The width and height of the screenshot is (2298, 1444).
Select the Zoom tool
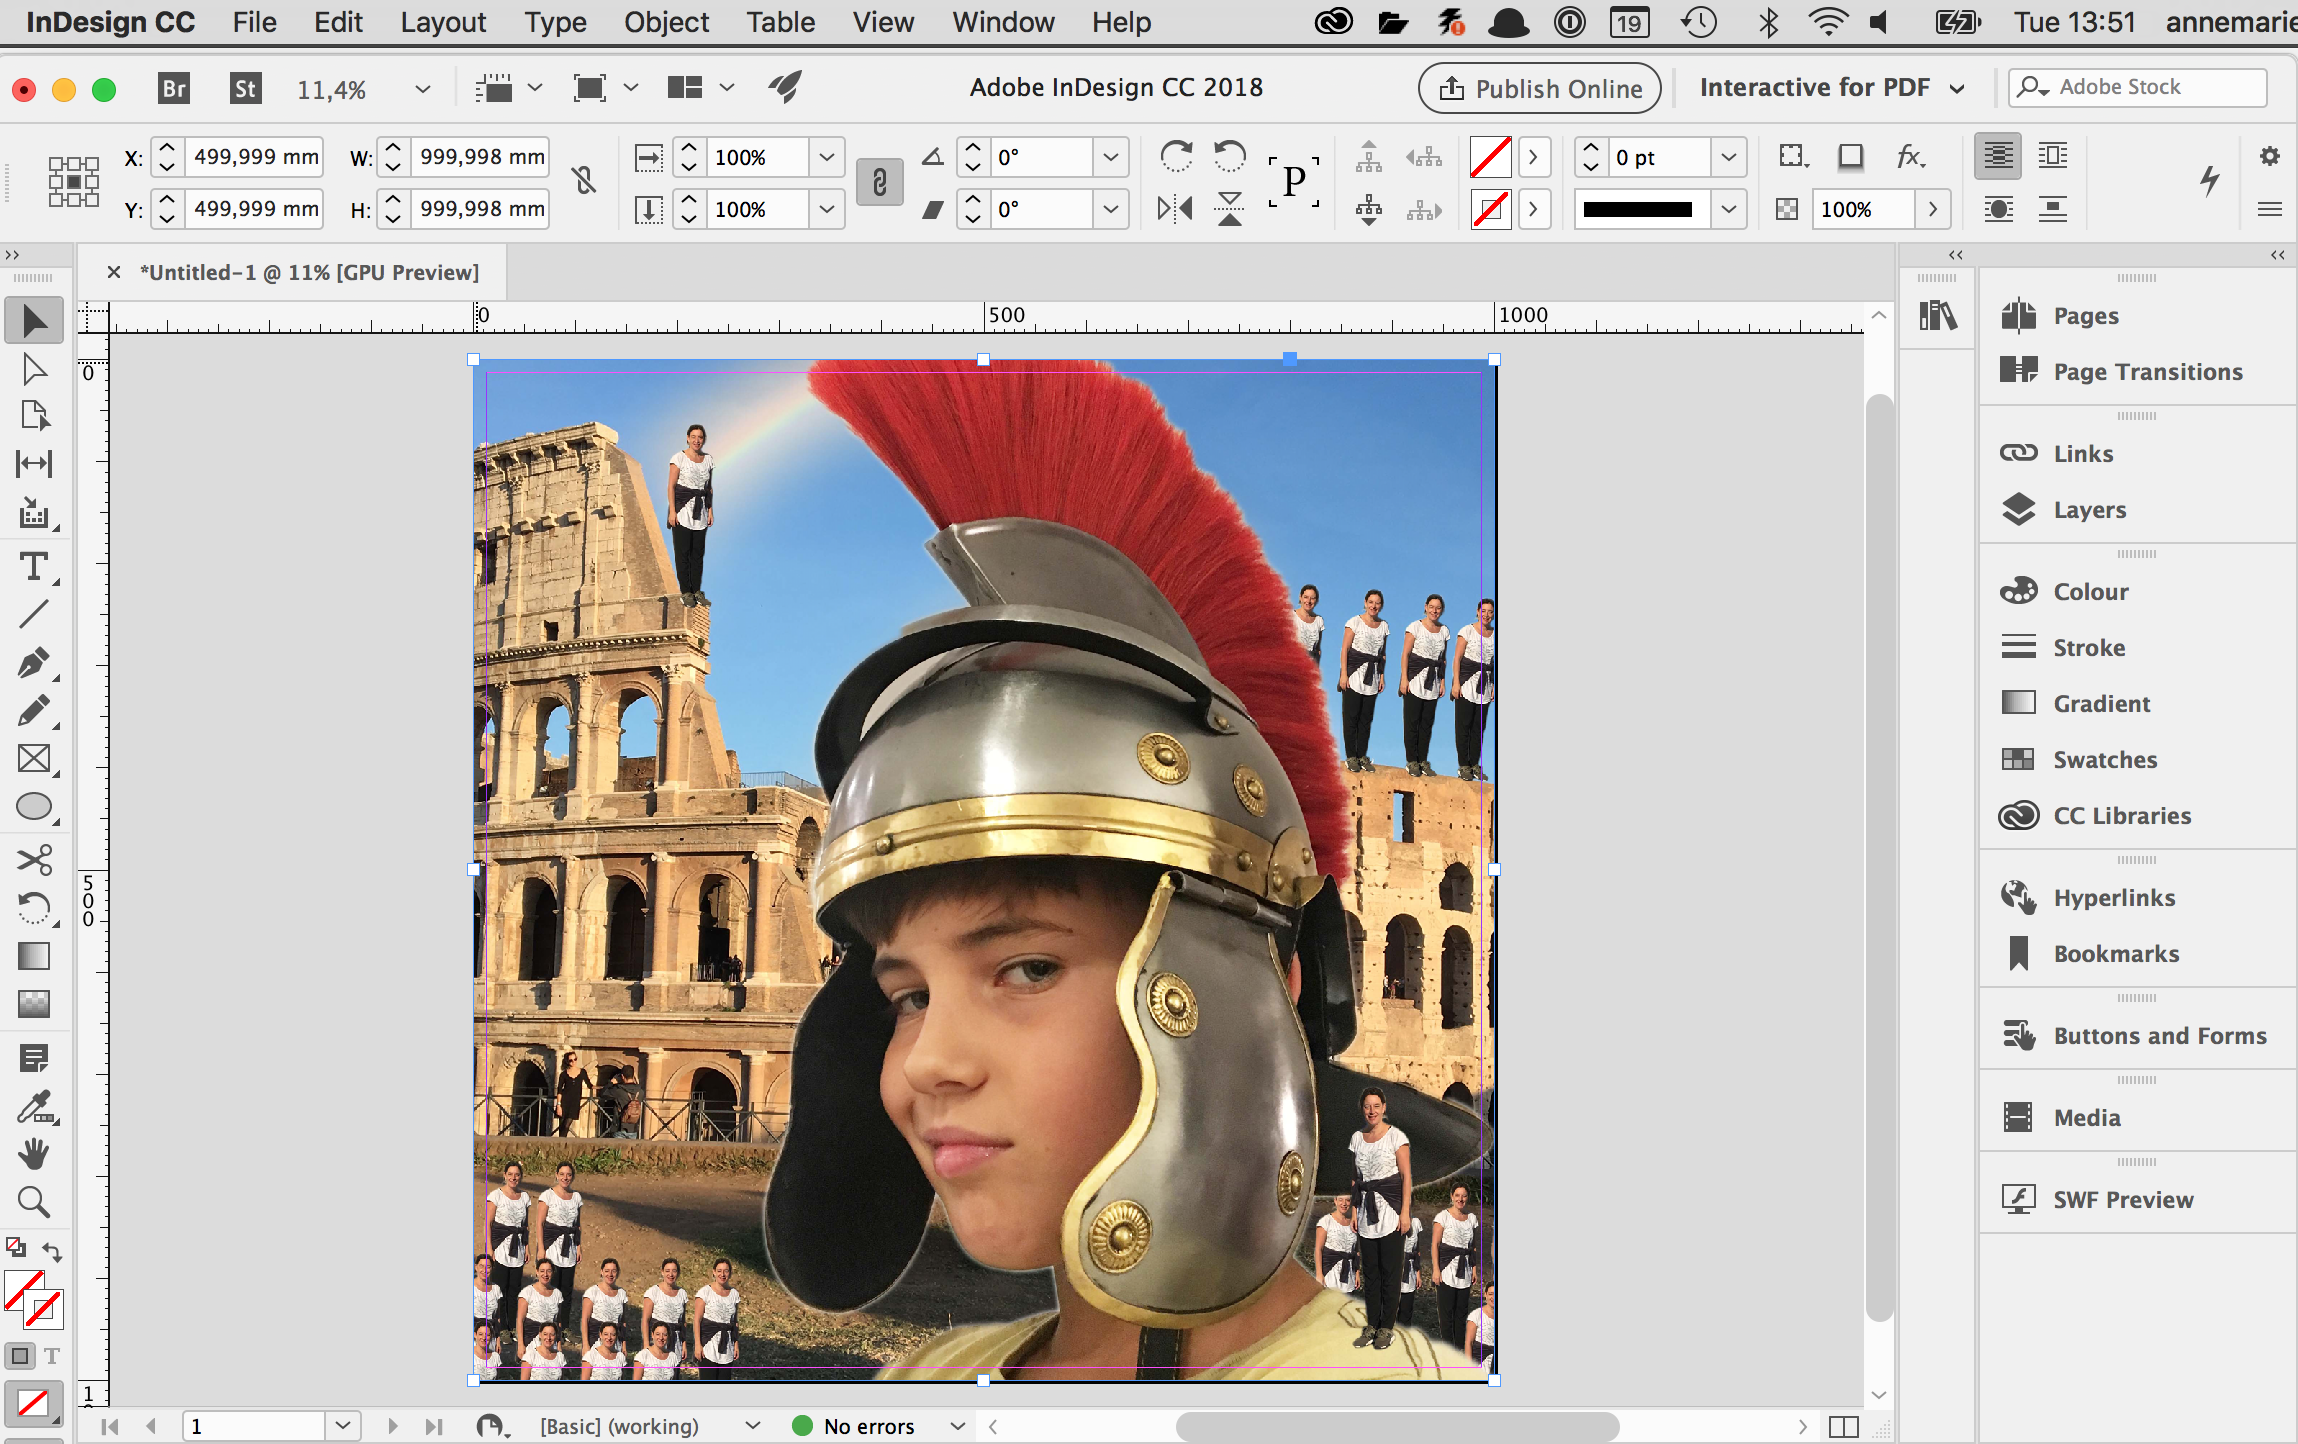(34, 1202)
